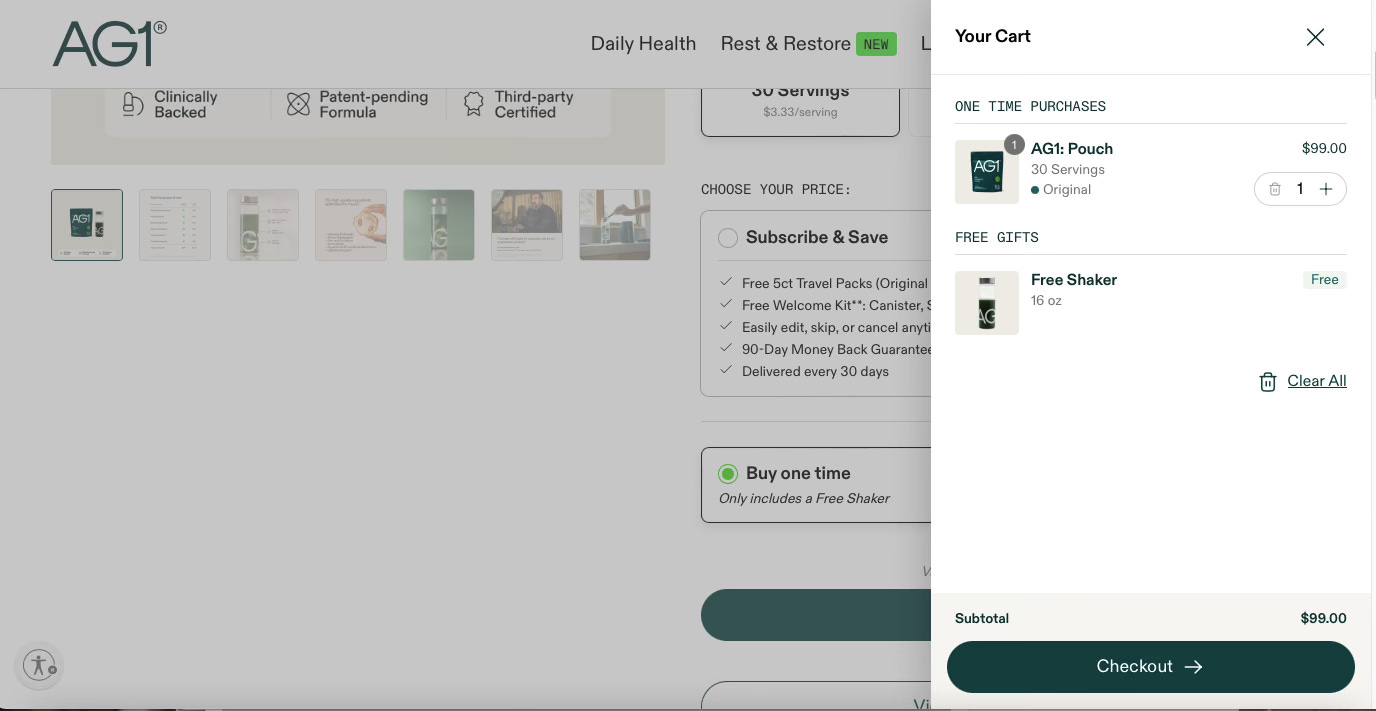Click the green Free badge

coord(1325,280)
